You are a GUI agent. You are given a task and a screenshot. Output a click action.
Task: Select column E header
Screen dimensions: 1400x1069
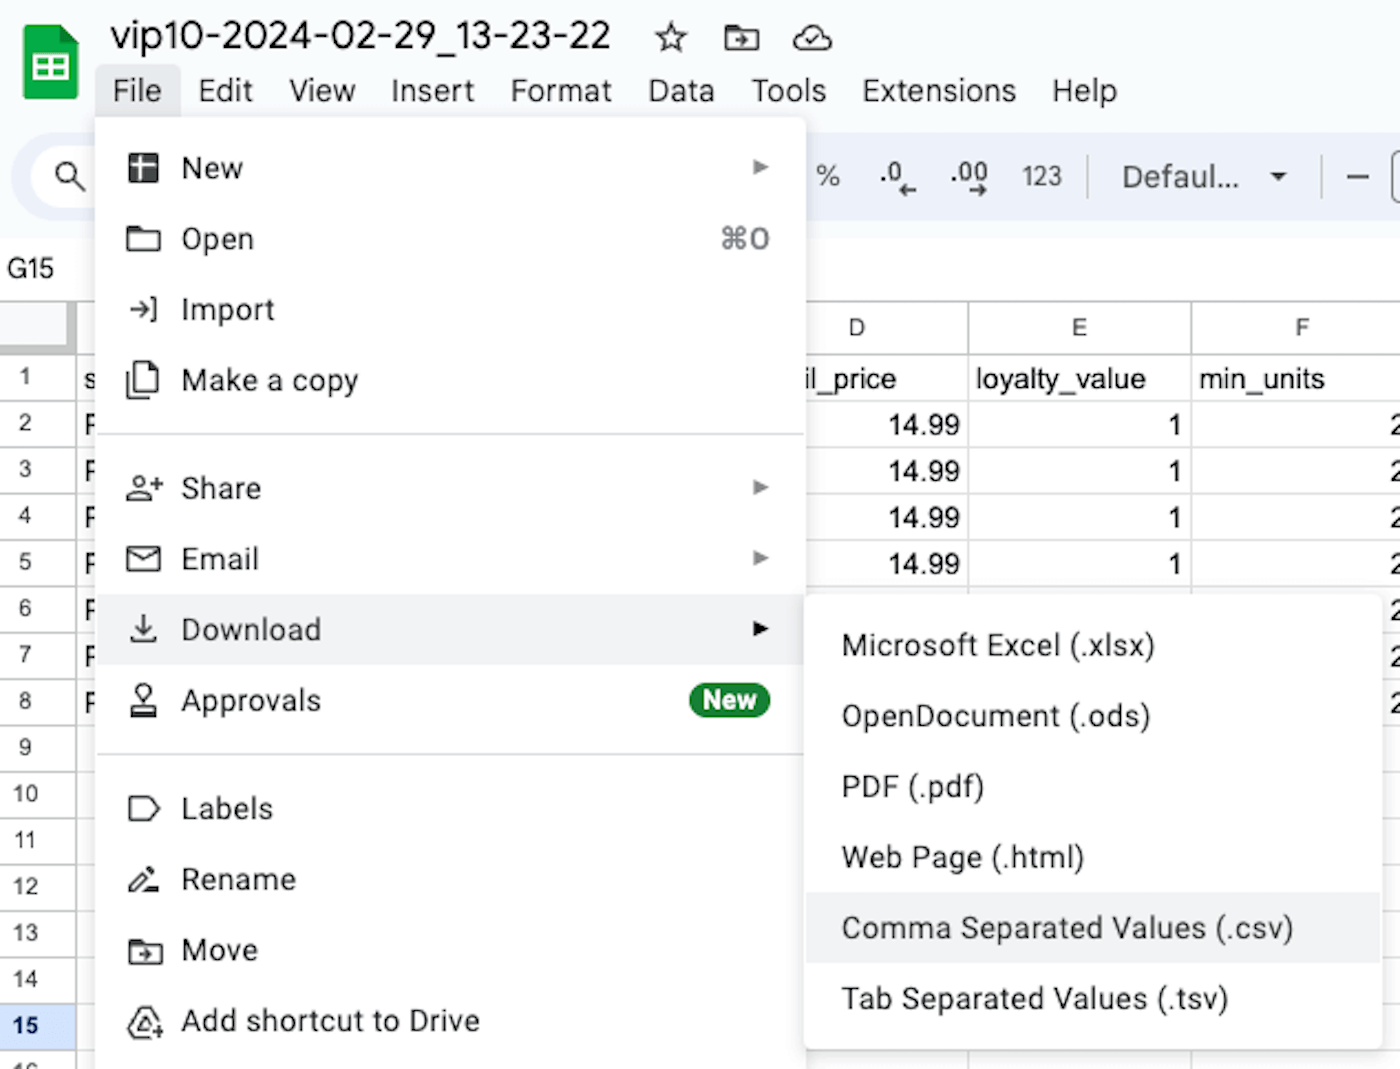coord(1079,328)
